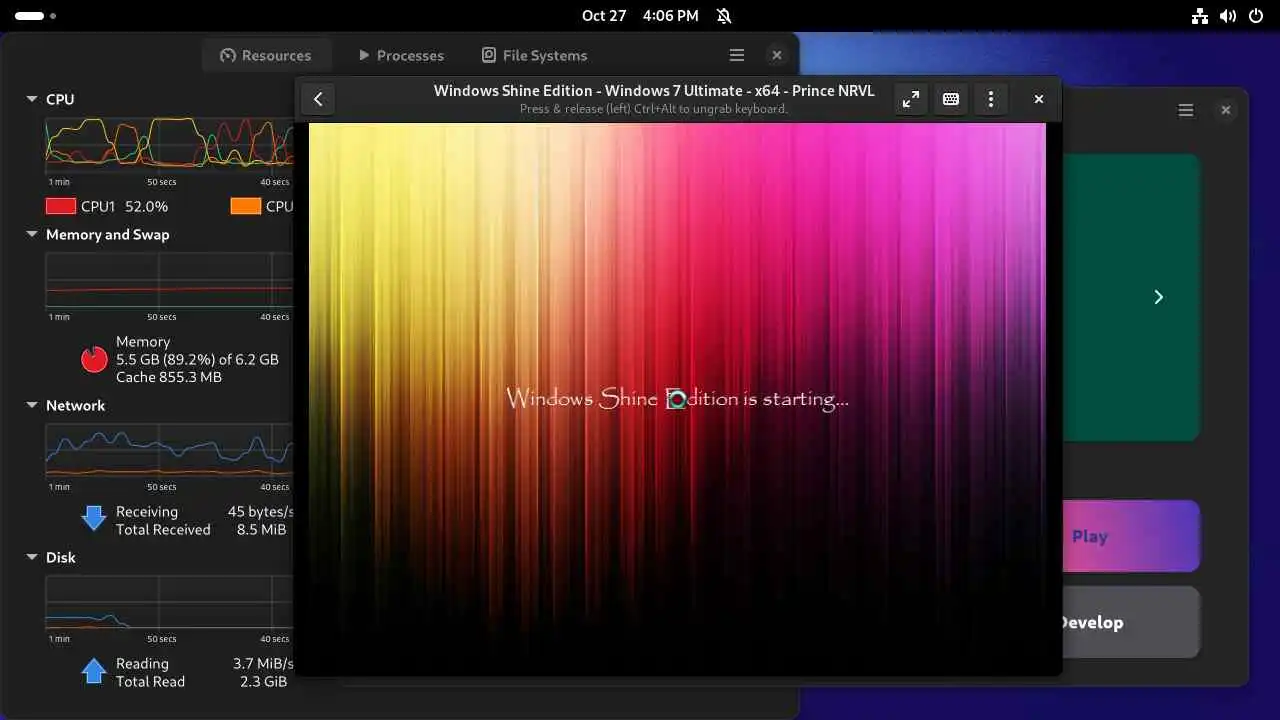Open the Activities overview pill
This screenshot has height=720, width=1280.
(36, 16)
